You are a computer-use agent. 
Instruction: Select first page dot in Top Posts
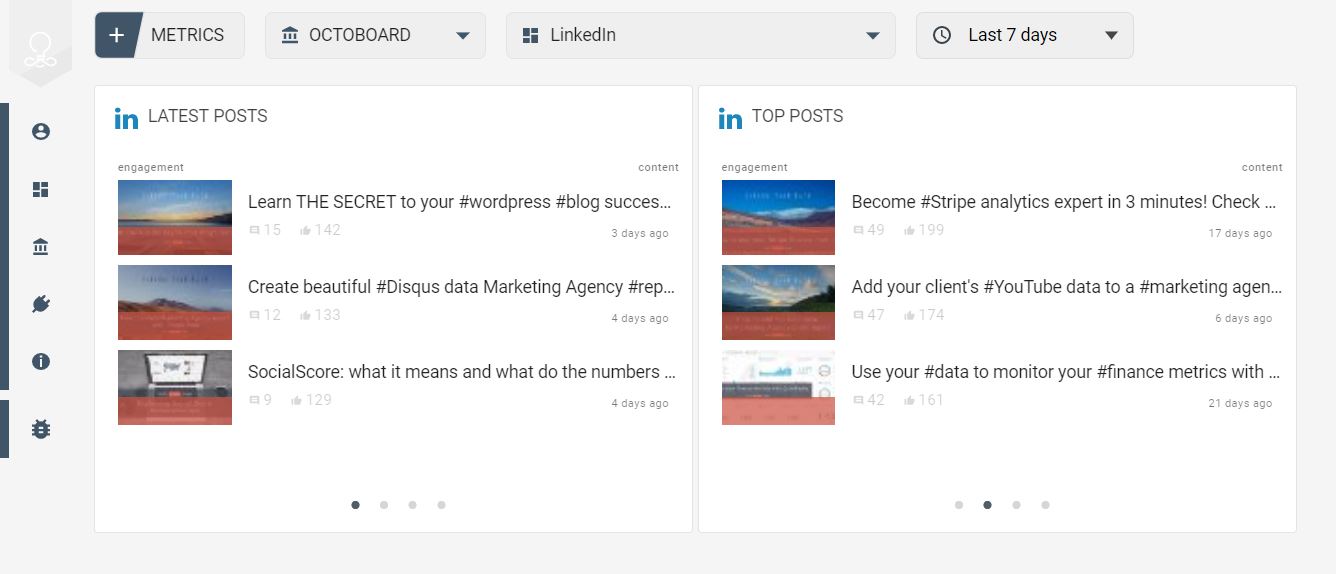959,505
